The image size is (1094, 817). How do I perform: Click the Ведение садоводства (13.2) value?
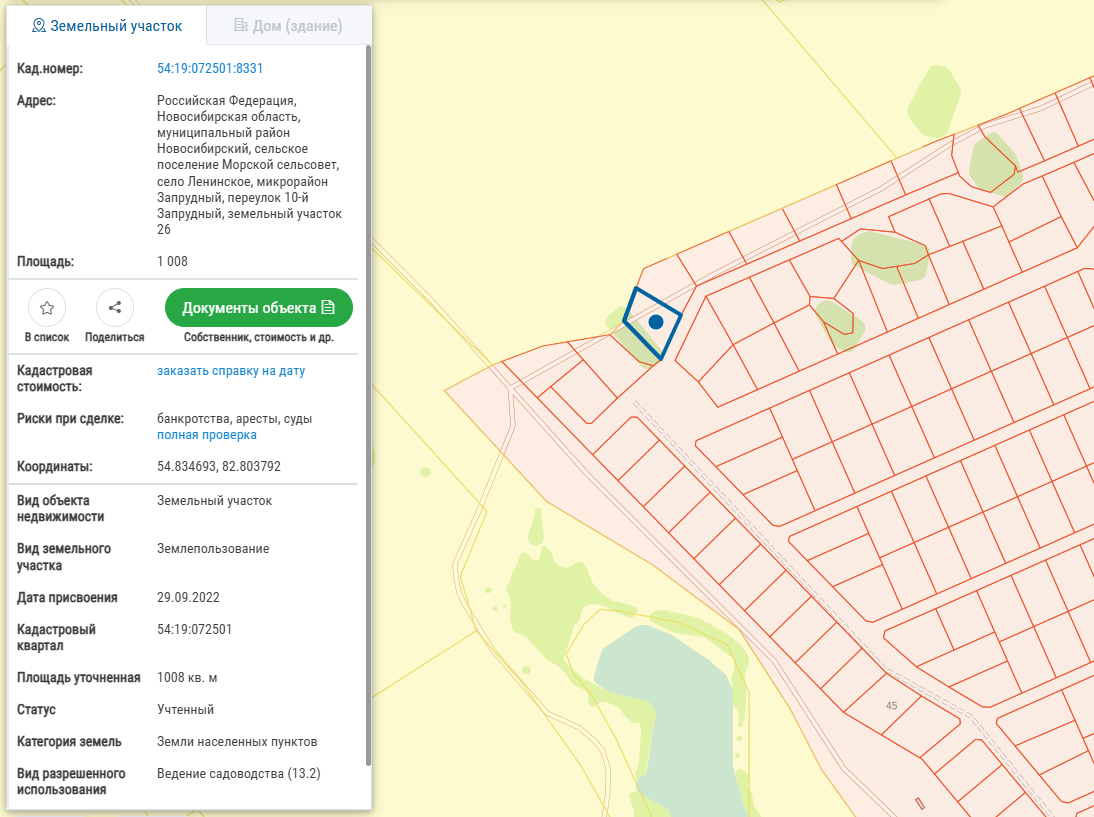coord(239,774)
